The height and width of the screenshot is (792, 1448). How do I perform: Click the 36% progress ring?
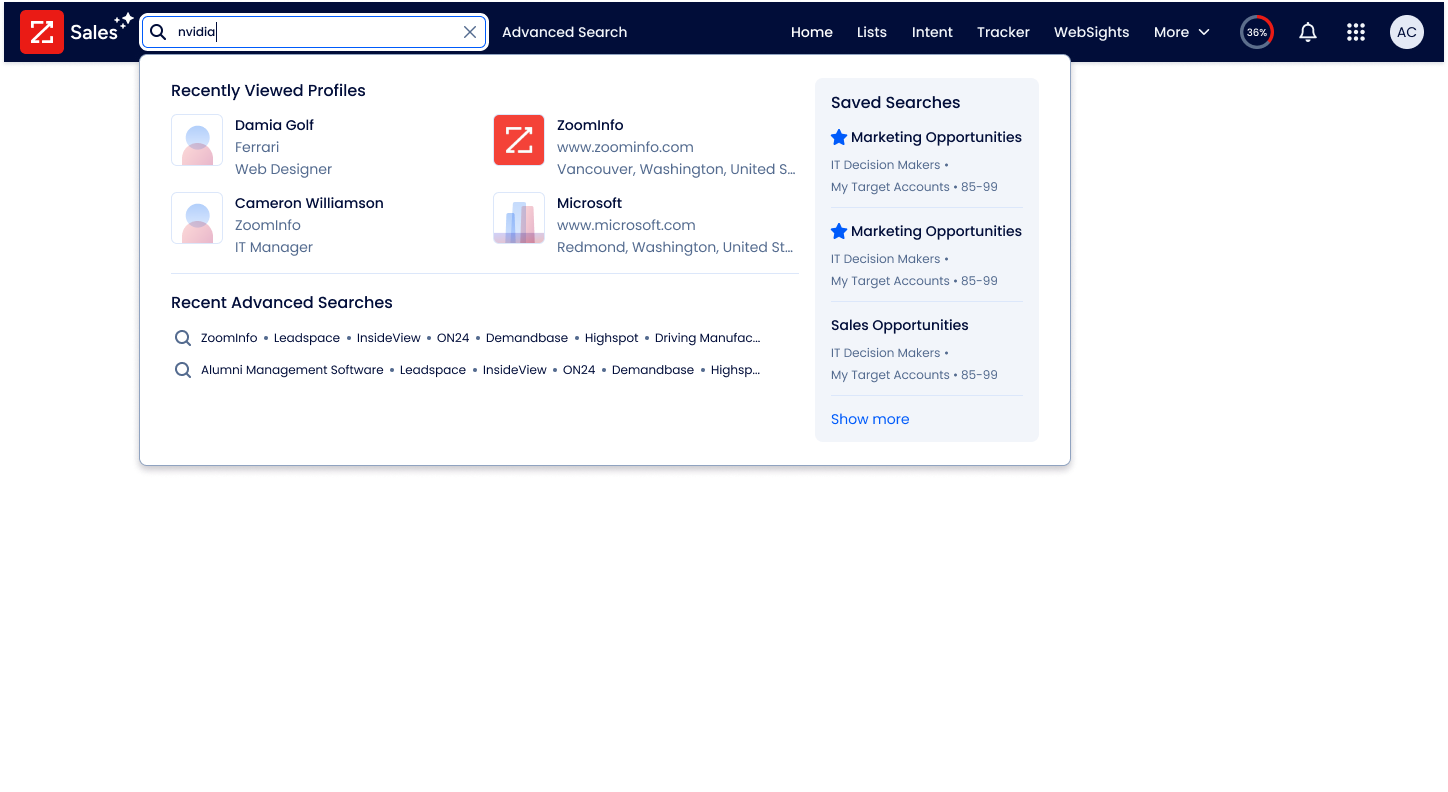[1257, 32]
